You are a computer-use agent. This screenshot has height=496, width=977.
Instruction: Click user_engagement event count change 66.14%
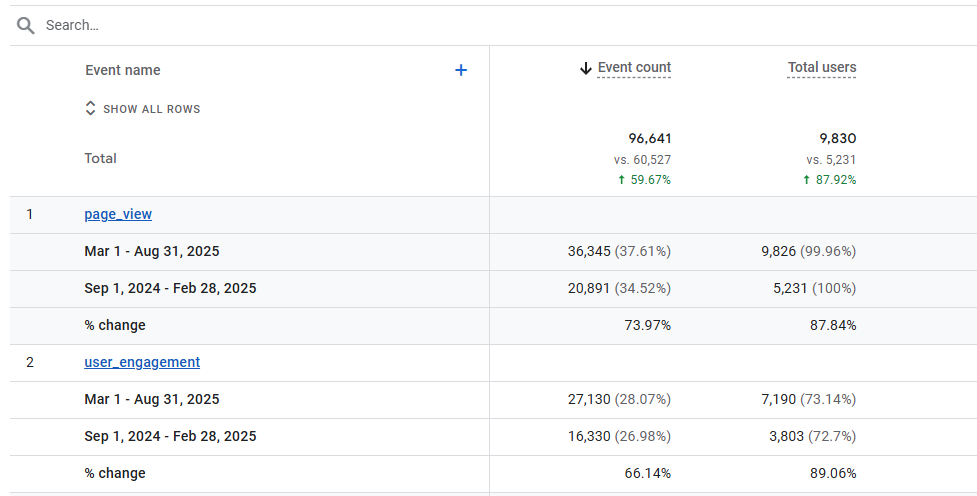pos(648,473)
